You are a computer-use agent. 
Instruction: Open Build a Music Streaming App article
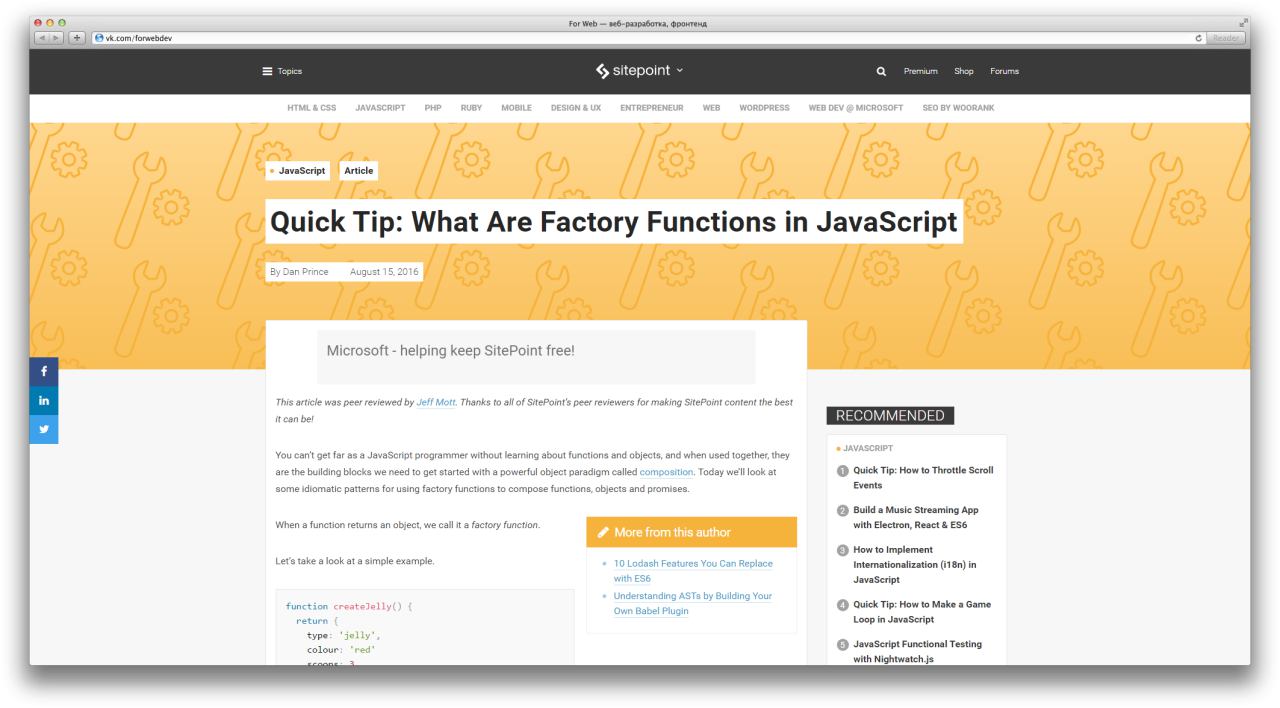click(916, 517)
